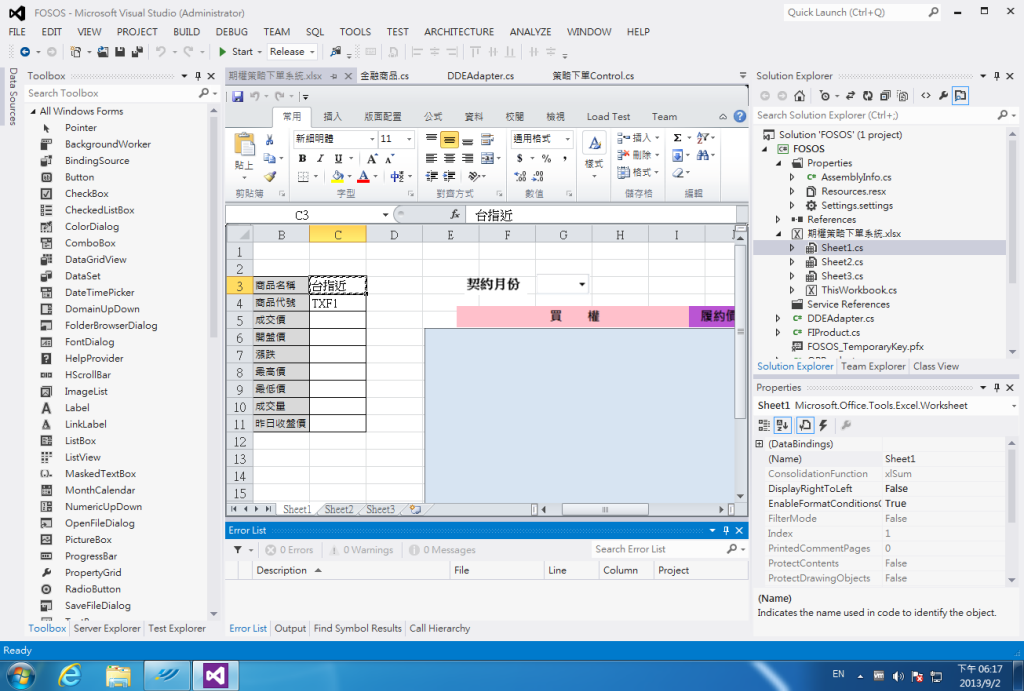Click the Excel Help question mark icon
The image size is (1024, 691).
[739, 116]
